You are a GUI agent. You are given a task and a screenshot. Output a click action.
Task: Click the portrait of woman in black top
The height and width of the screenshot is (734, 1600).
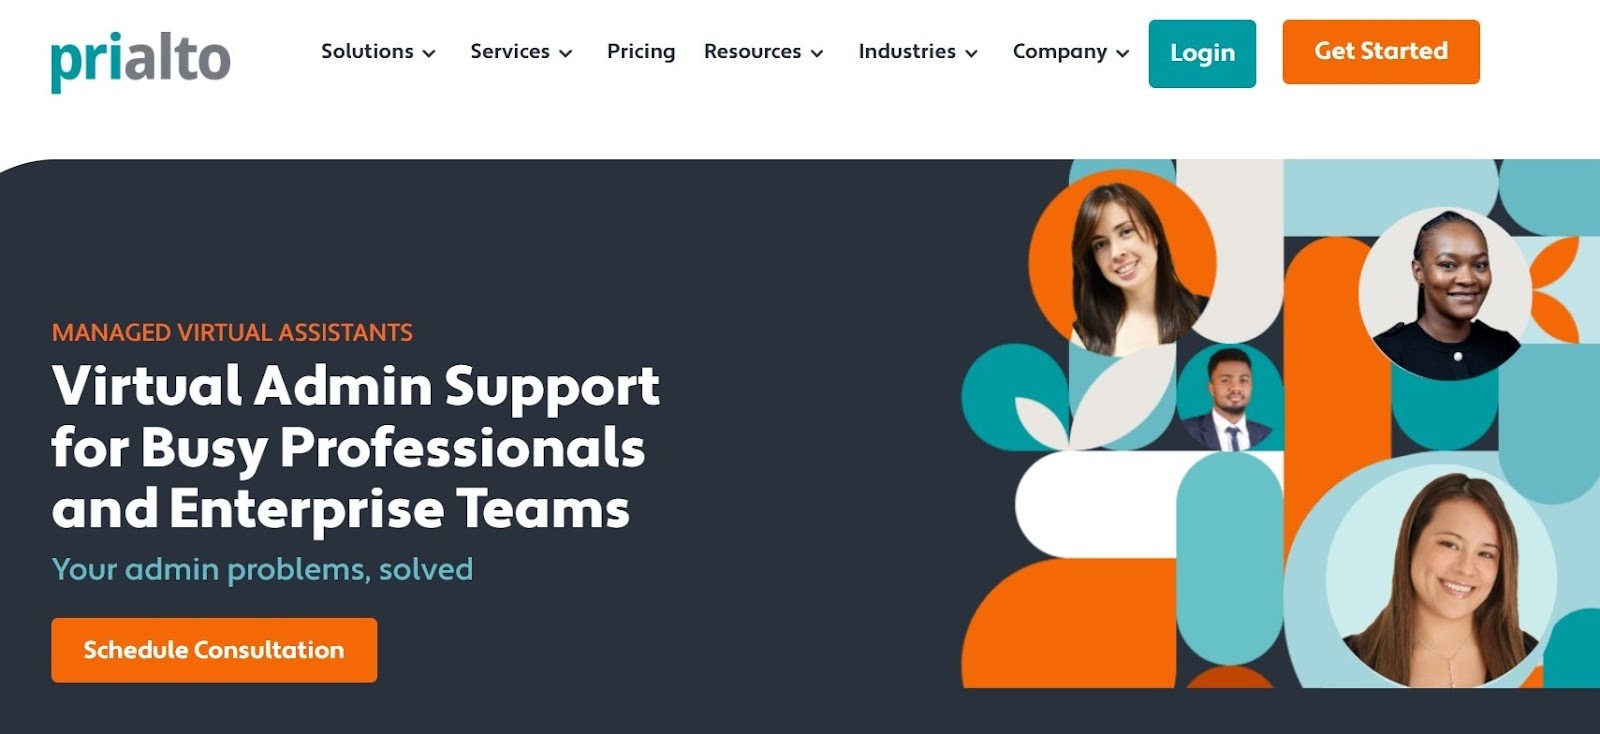pyautogui.click(x=1447, y=293)
